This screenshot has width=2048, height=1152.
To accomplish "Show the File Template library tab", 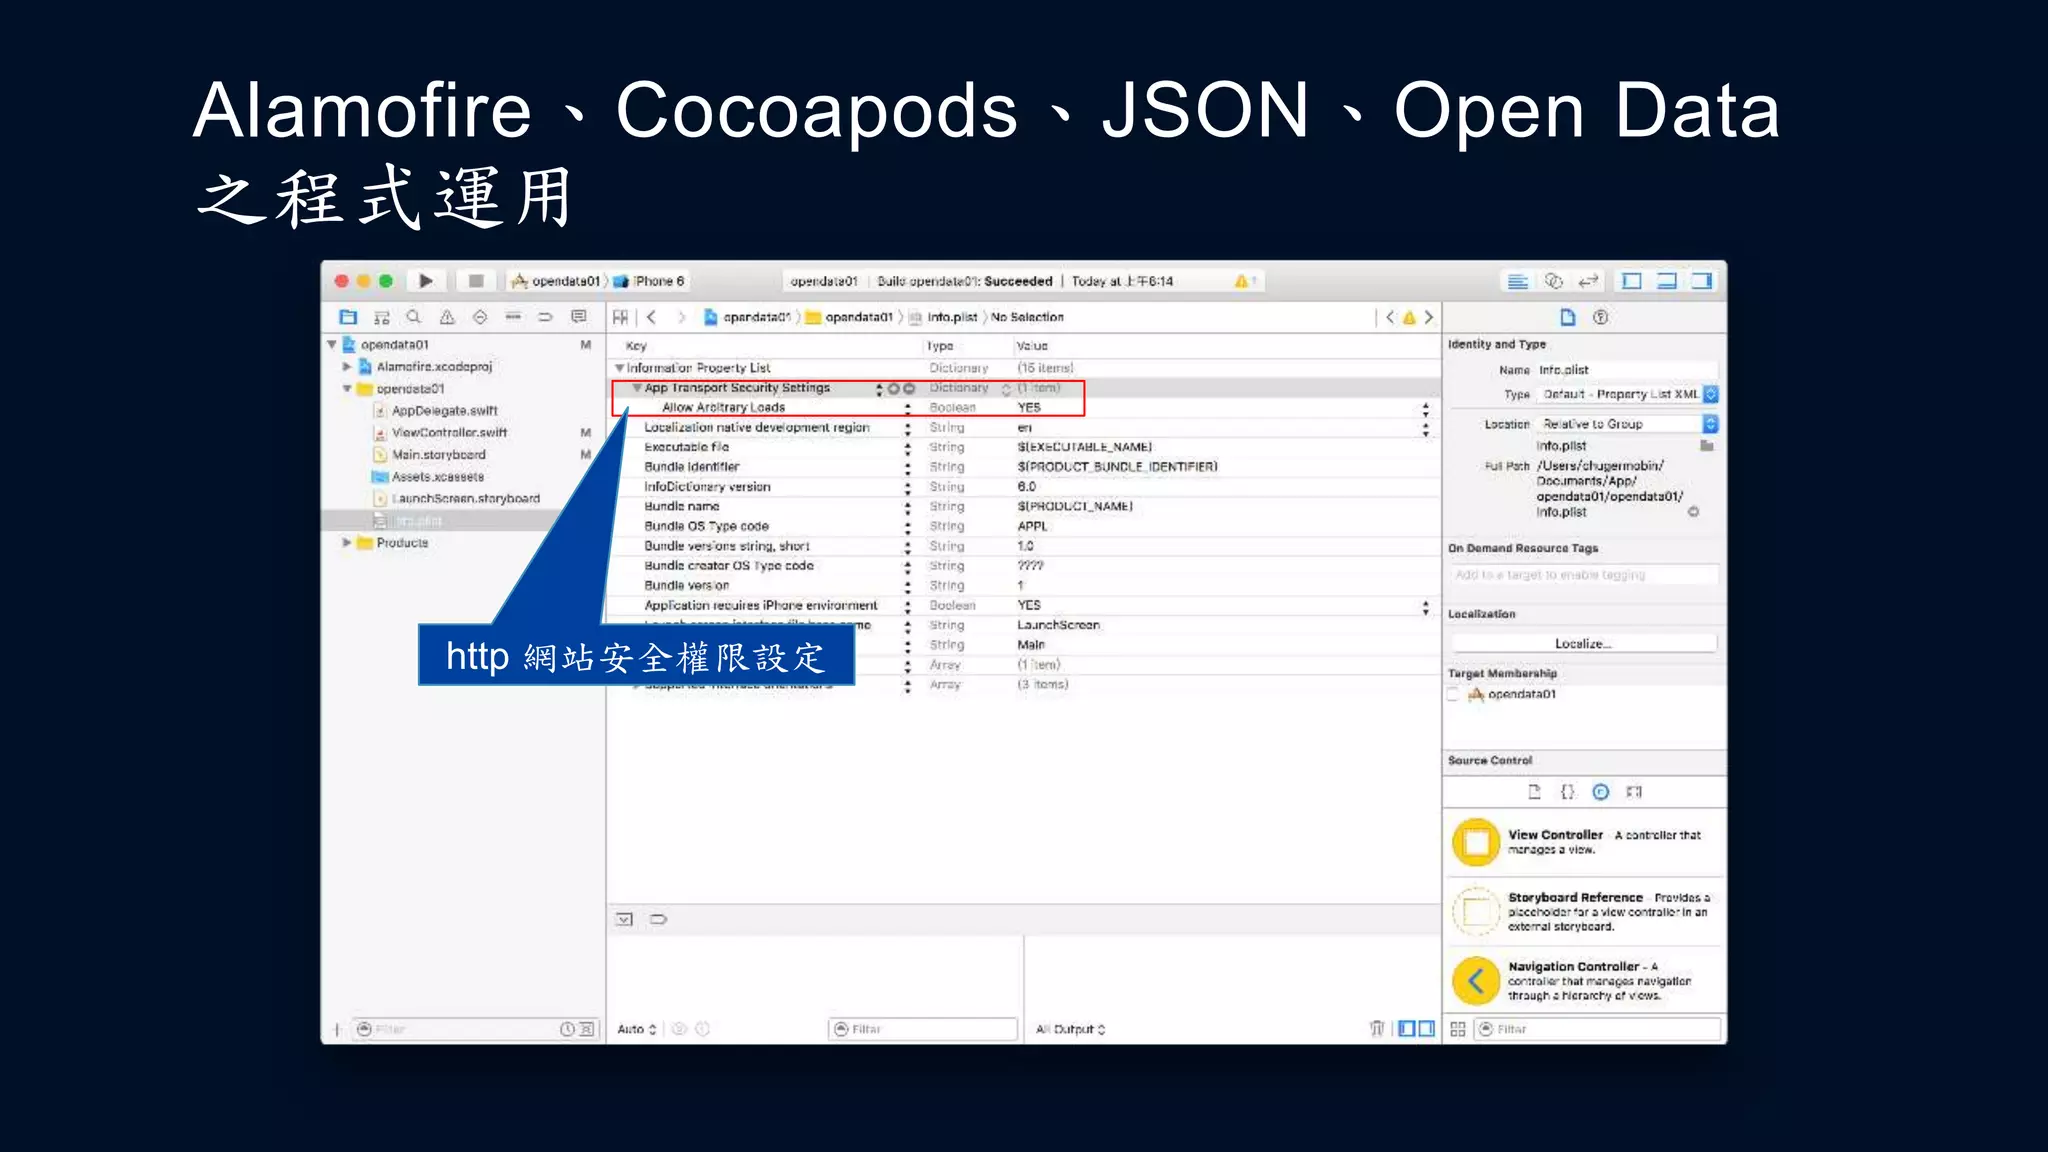I will 1535,792.
